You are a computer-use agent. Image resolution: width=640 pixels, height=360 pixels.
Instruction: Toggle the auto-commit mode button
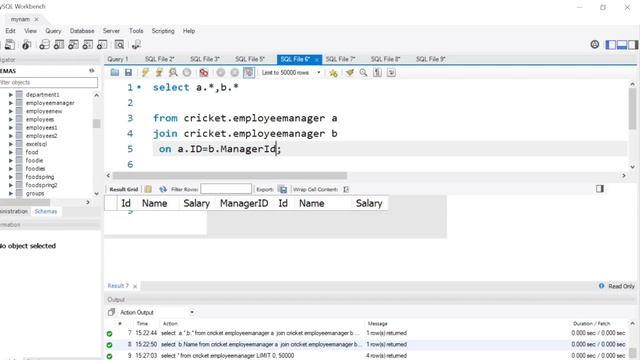(x=249, y=73)
